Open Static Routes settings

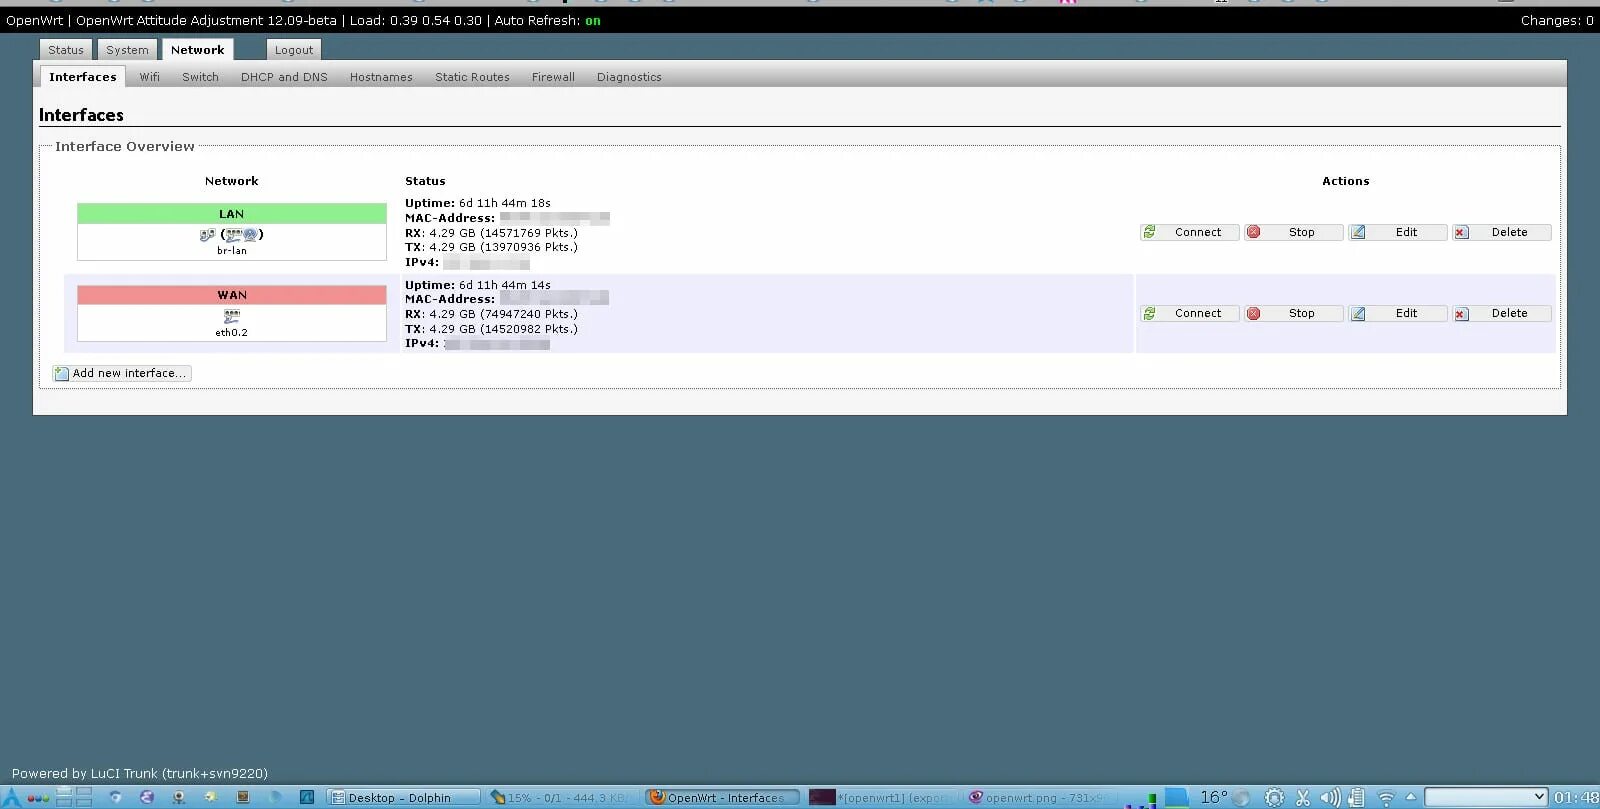472,77
